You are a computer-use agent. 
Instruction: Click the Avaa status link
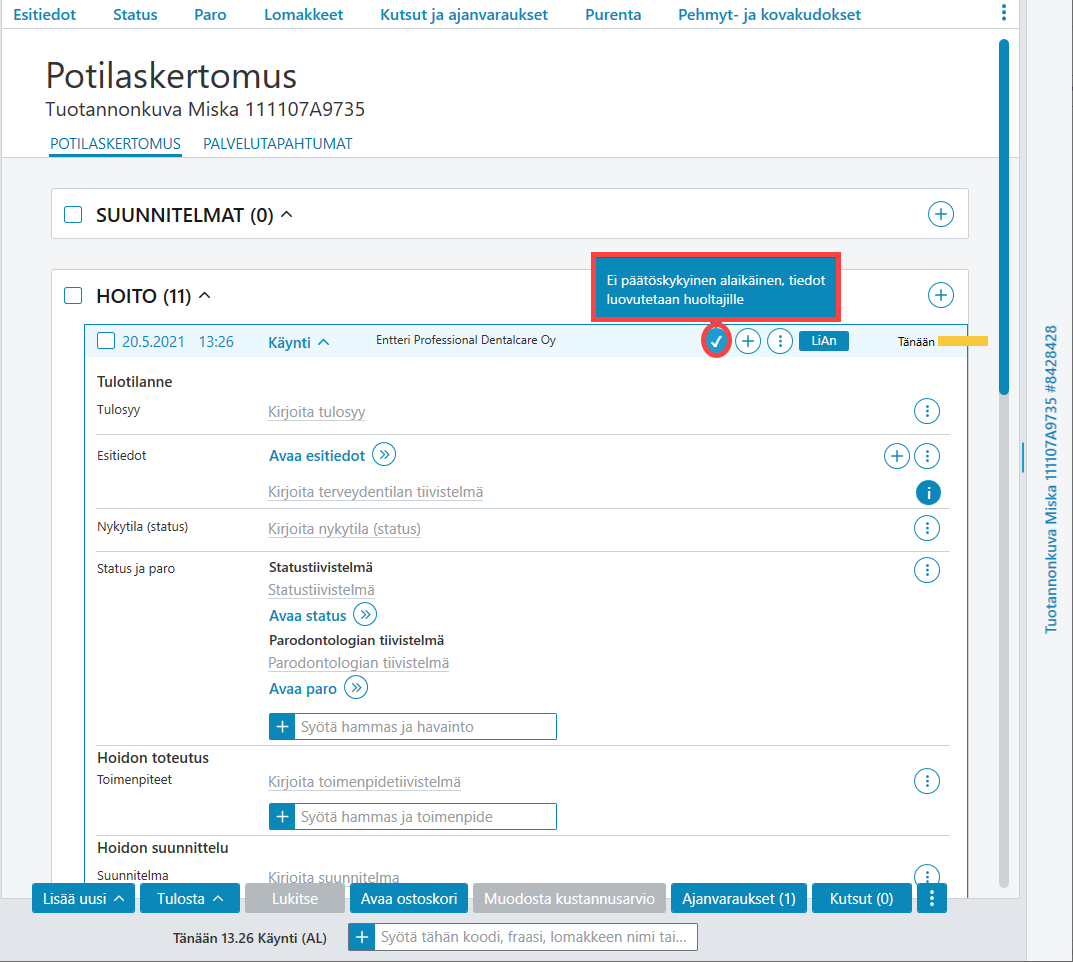[307, 616]
